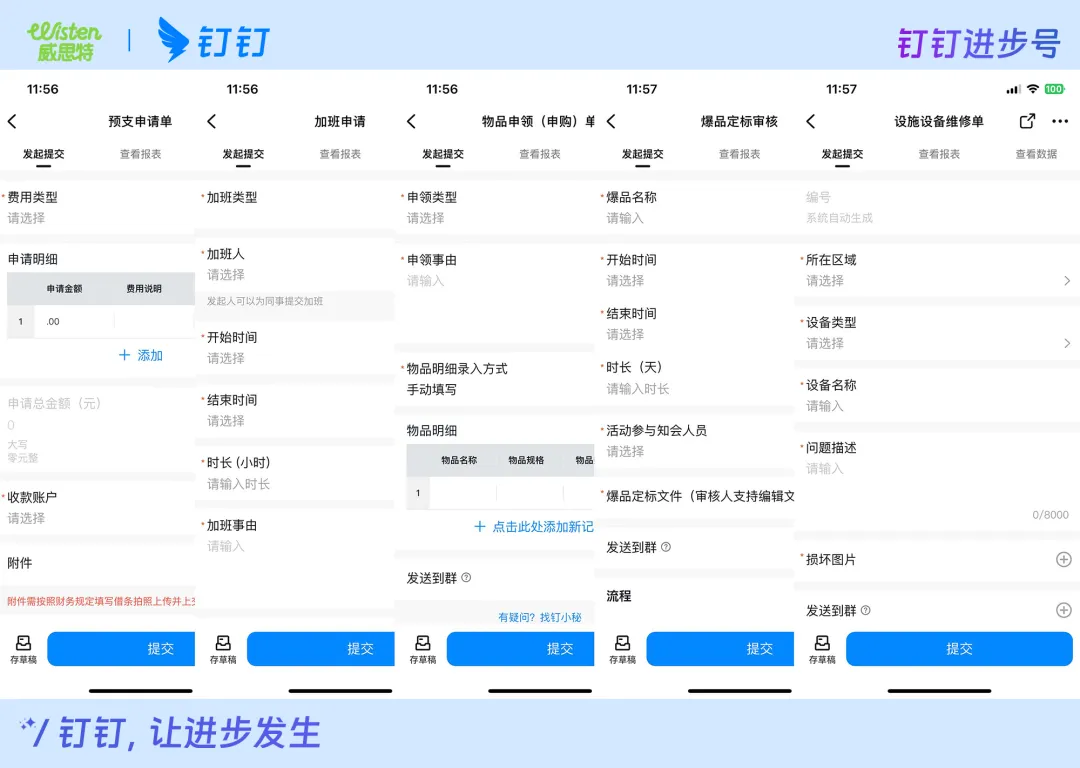Go back from the 加班申请 screen
The image size is (1080, 768).
(211, 122)
